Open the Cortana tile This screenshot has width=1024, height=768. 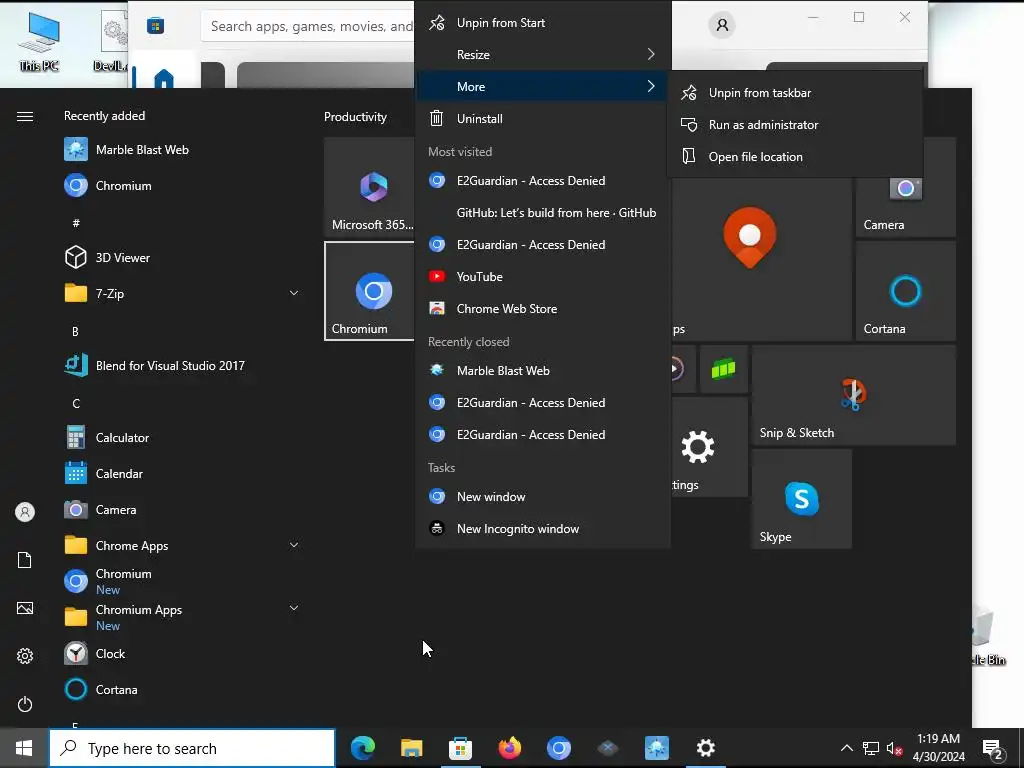(x=906, y=291)
